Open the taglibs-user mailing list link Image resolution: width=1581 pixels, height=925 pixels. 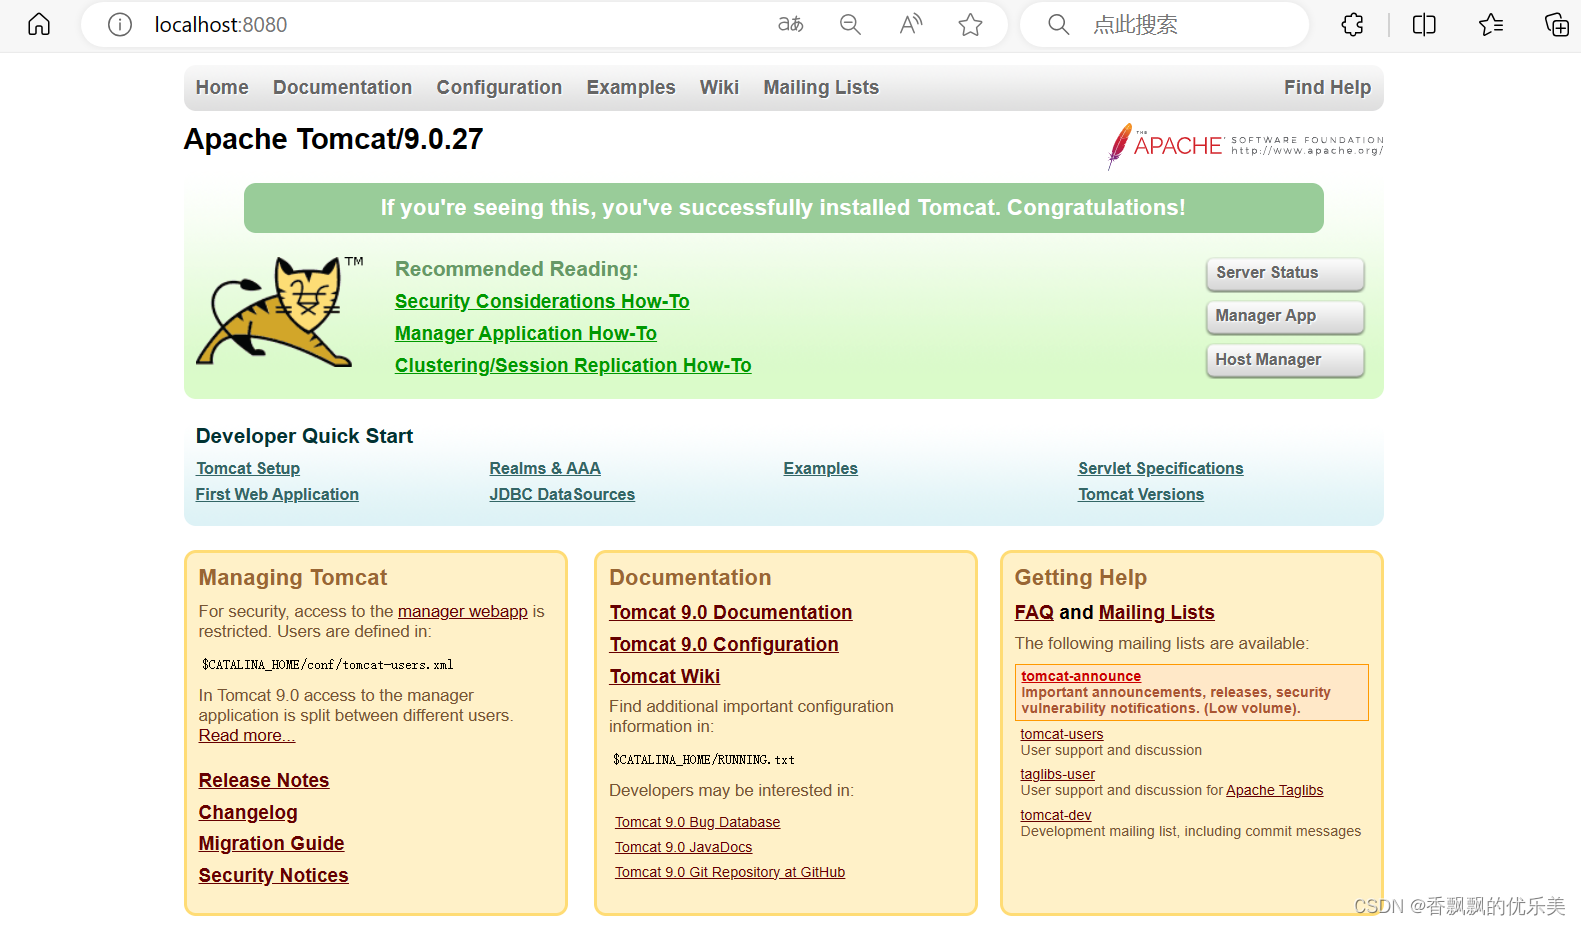(x=1057, y=774)
